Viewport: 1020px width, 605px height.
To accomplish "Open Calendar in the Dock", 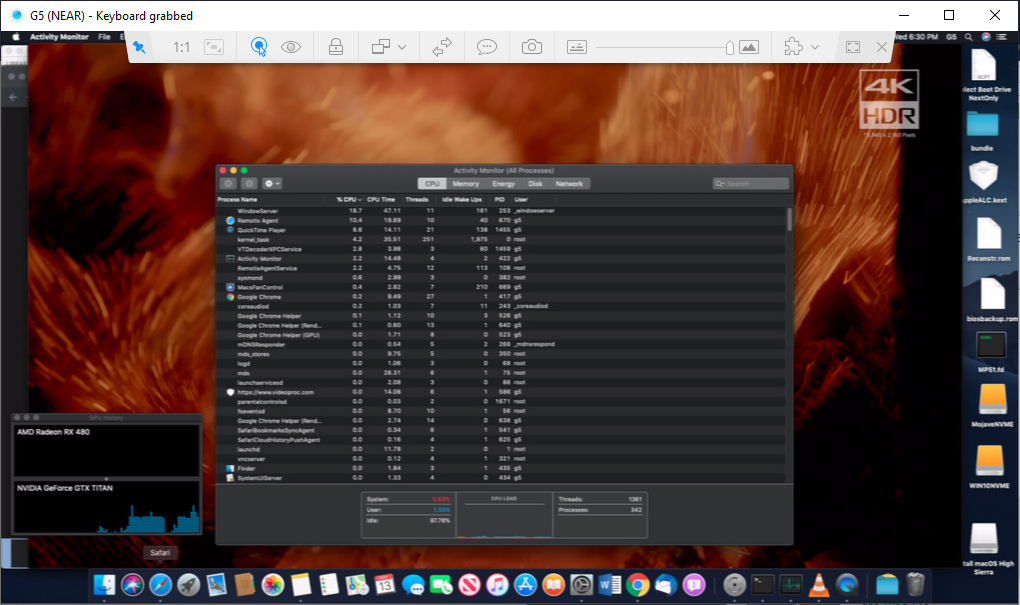I will click(384, 585).
